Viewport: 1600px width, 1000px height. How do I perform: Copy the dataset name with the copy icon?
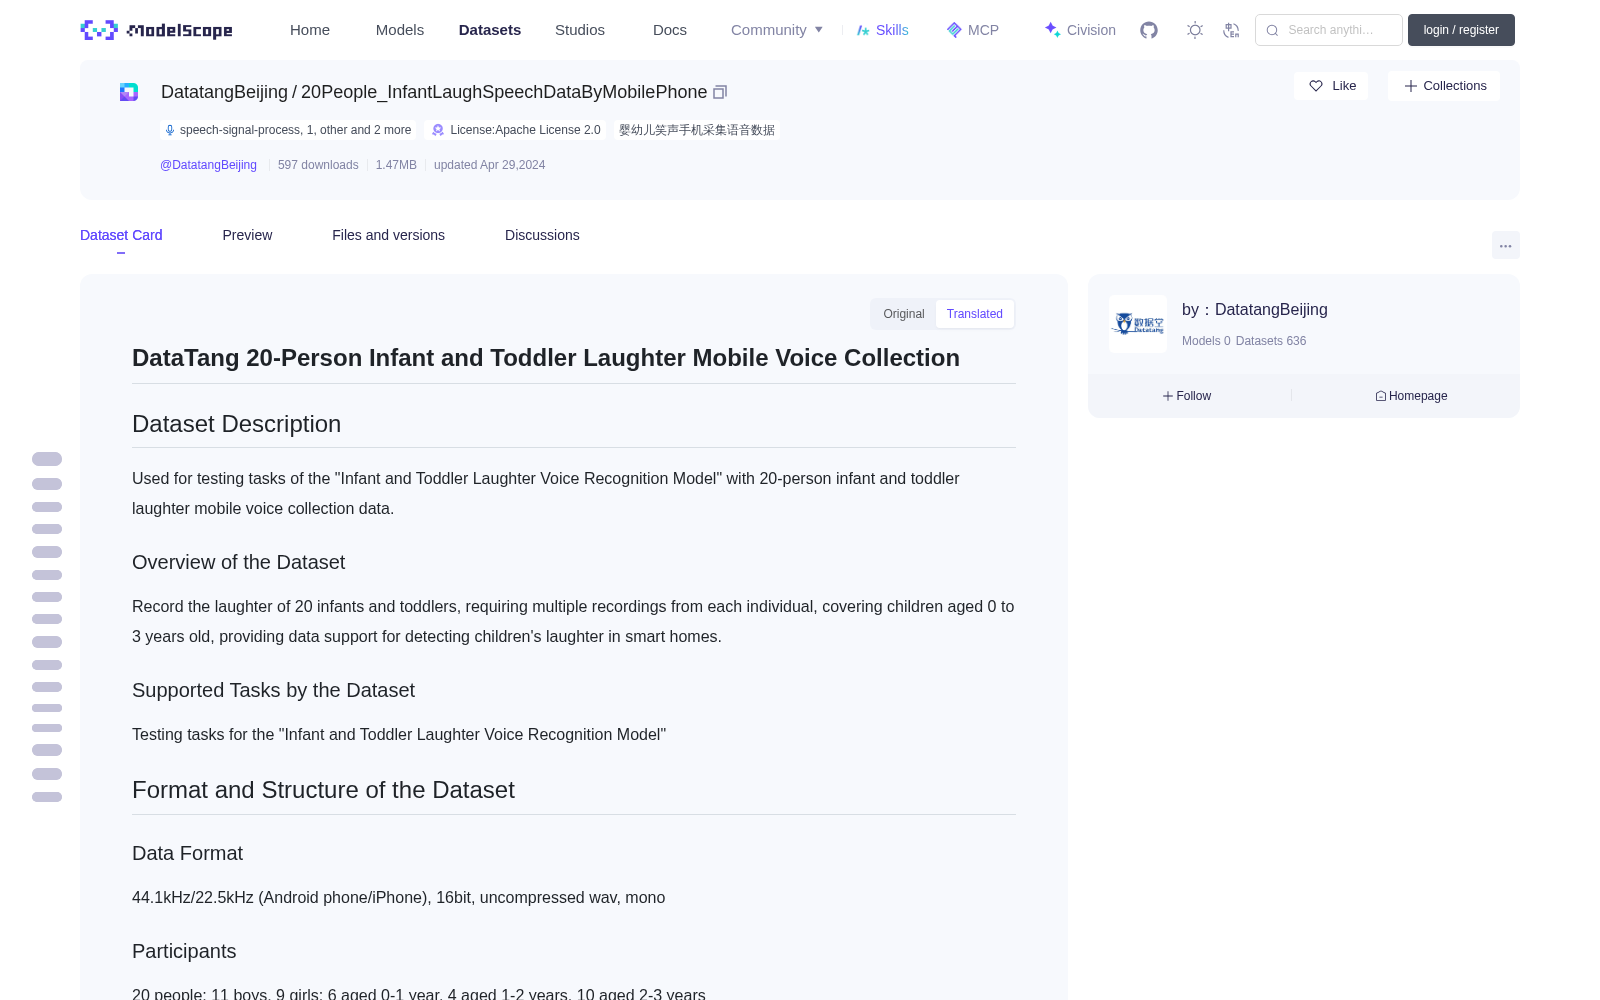[x=720, y=92]
